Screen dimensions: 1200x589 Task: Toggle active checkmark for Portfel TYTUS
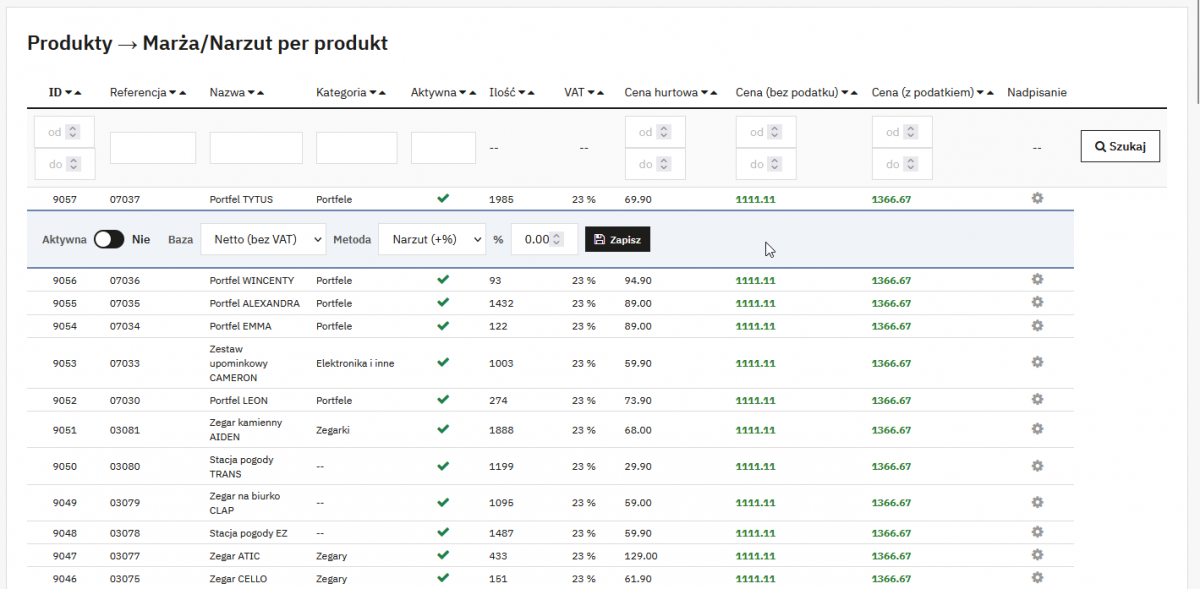443,198
